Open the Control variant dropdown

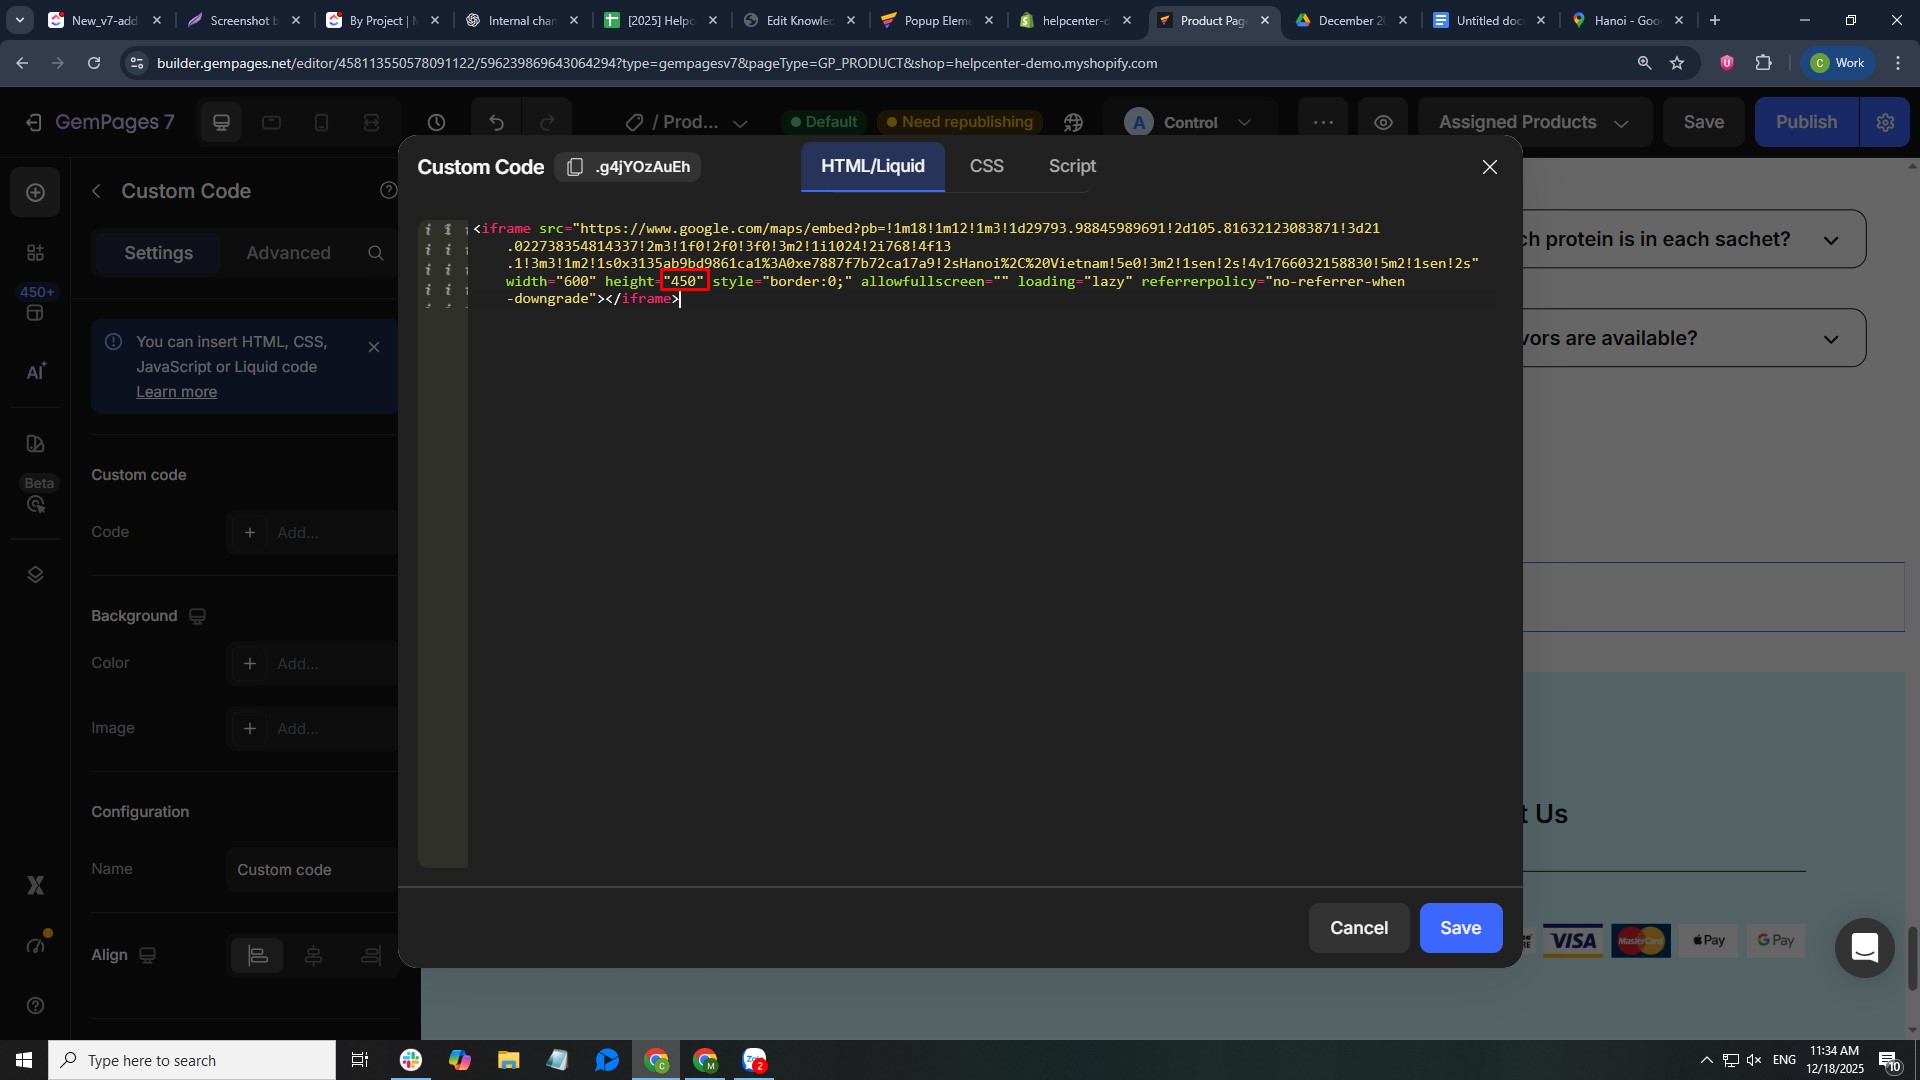tap(1189, 122)
